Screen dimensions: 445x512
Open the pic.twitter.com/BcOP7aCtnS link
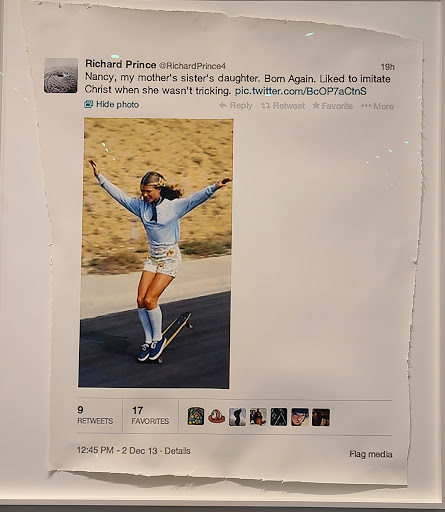coord(301,91)
